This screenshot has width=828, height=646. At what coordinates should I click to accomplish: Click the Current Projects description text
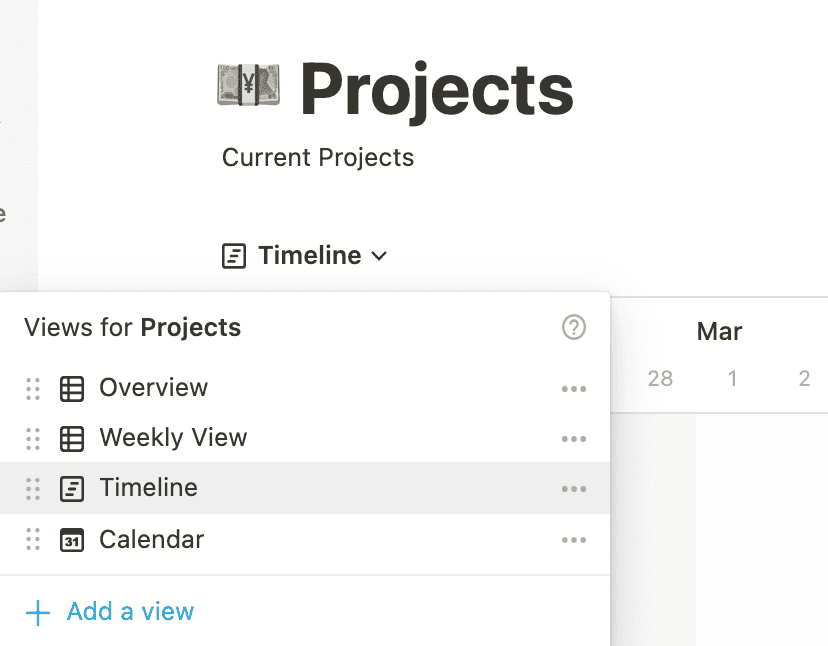click(318, 158)
